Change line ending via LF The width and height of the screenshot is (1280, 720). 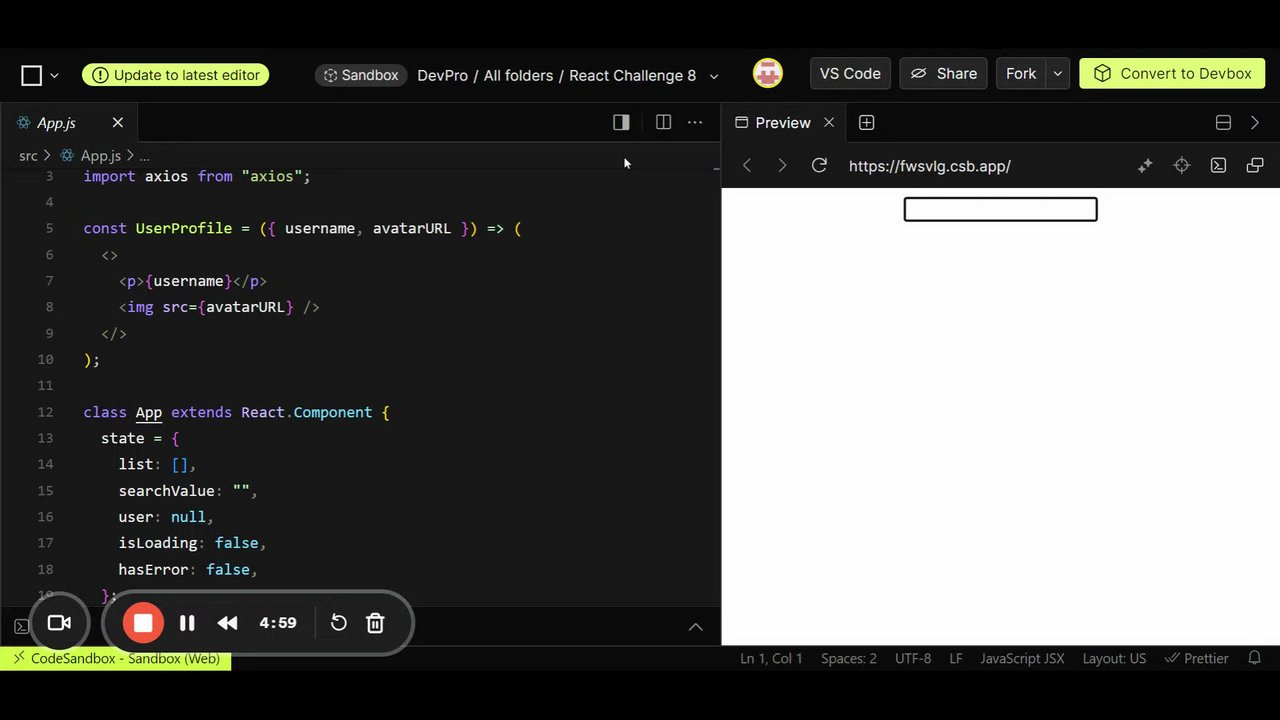[x=956, y=658]
